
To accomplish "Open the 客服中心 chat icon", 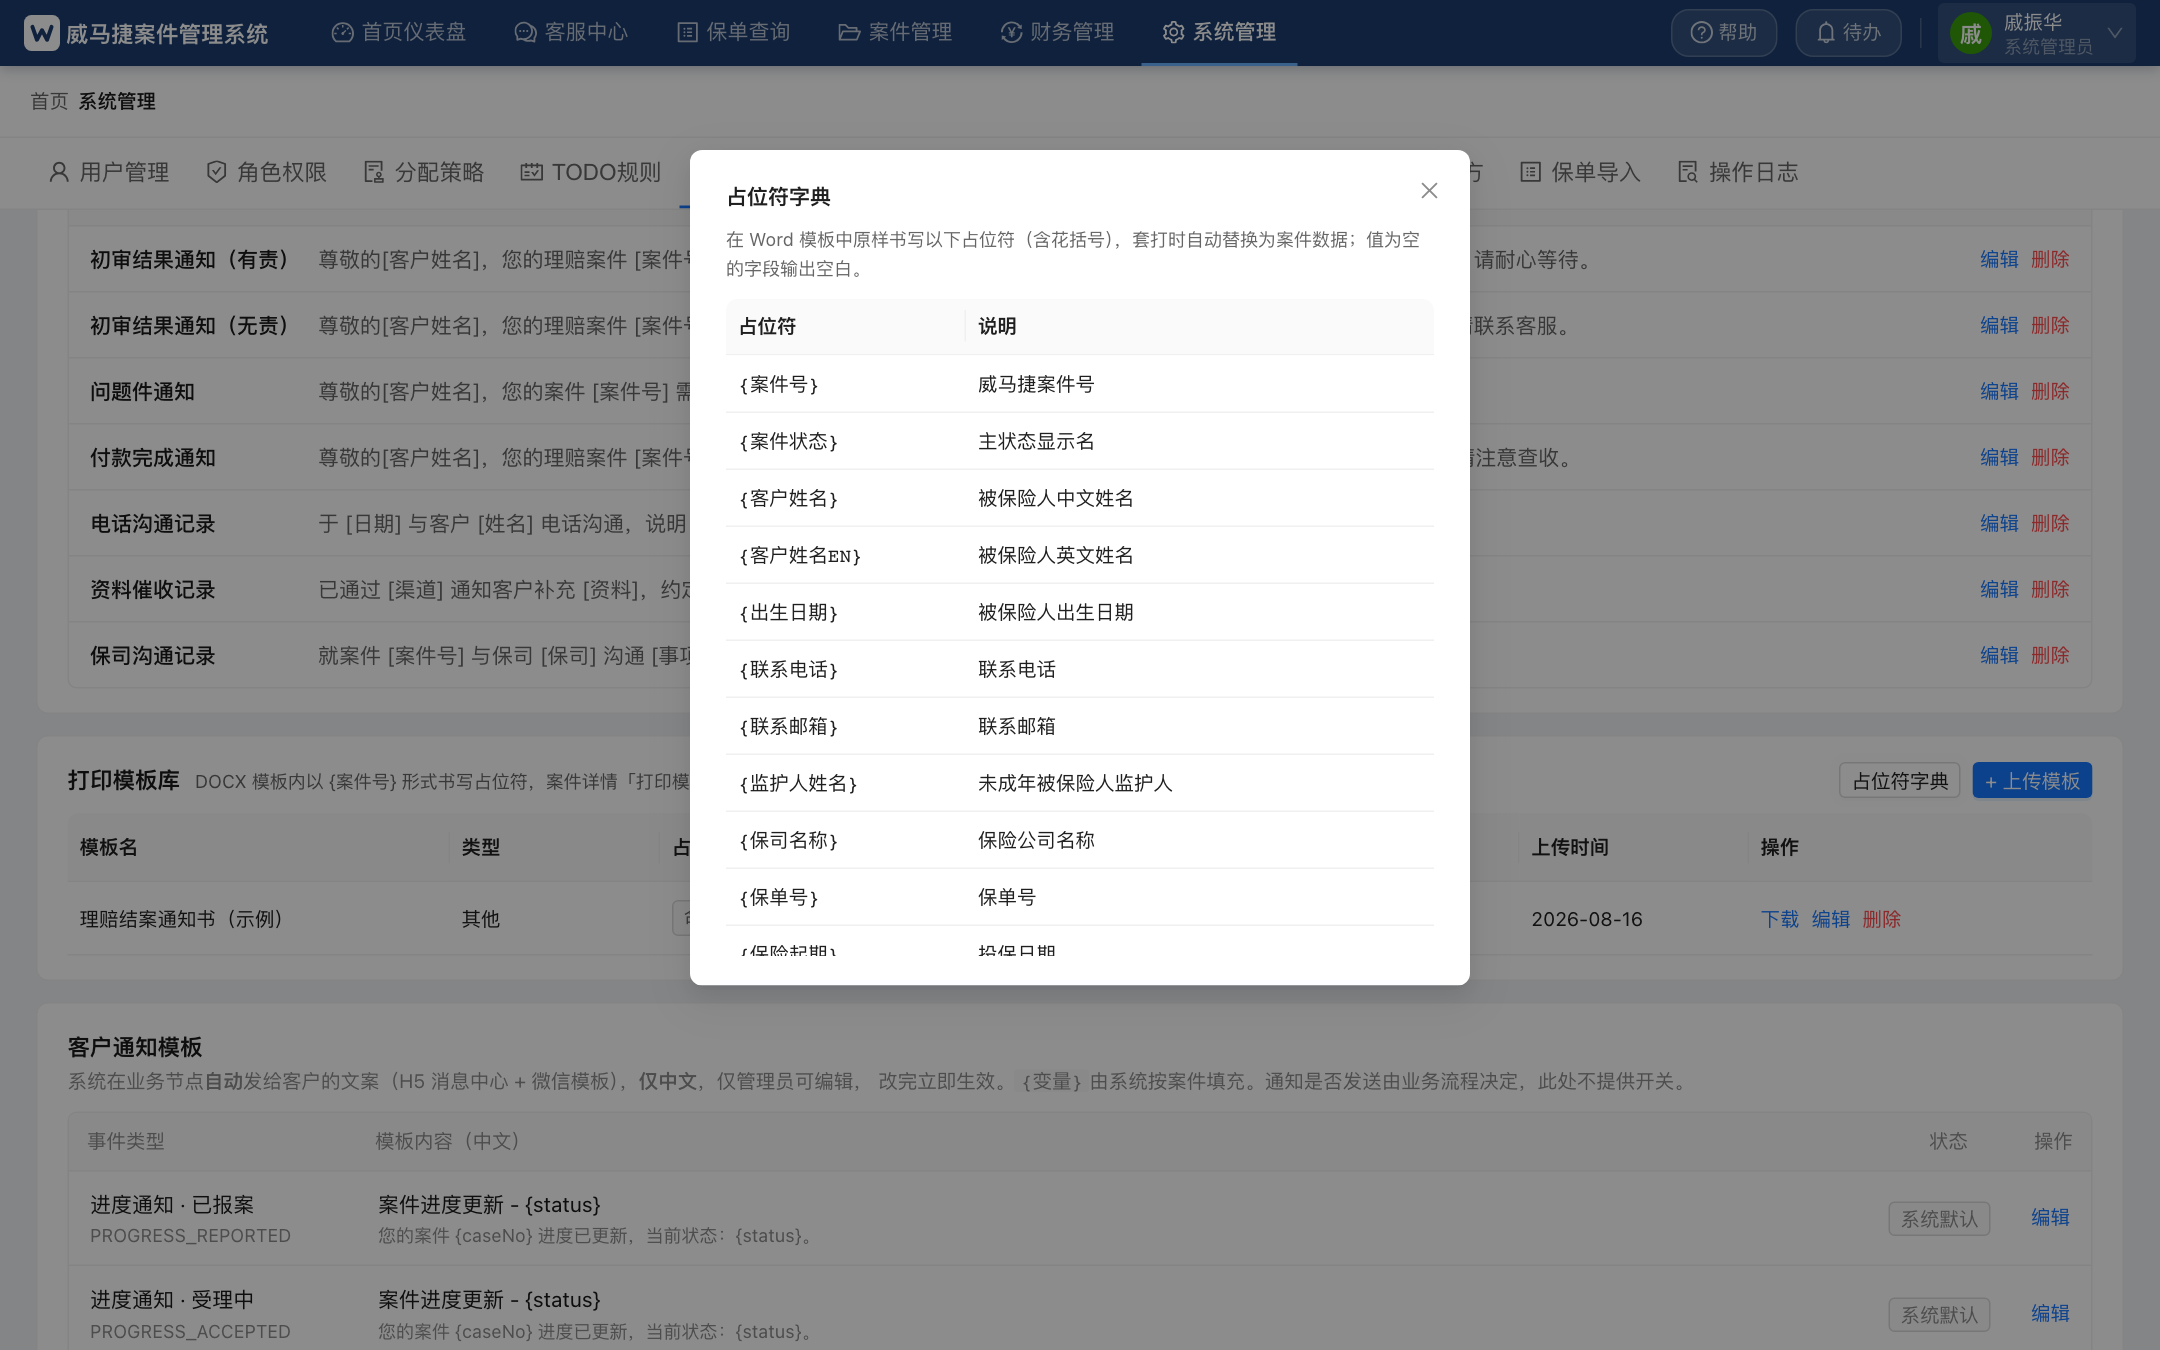I will 525,33.
